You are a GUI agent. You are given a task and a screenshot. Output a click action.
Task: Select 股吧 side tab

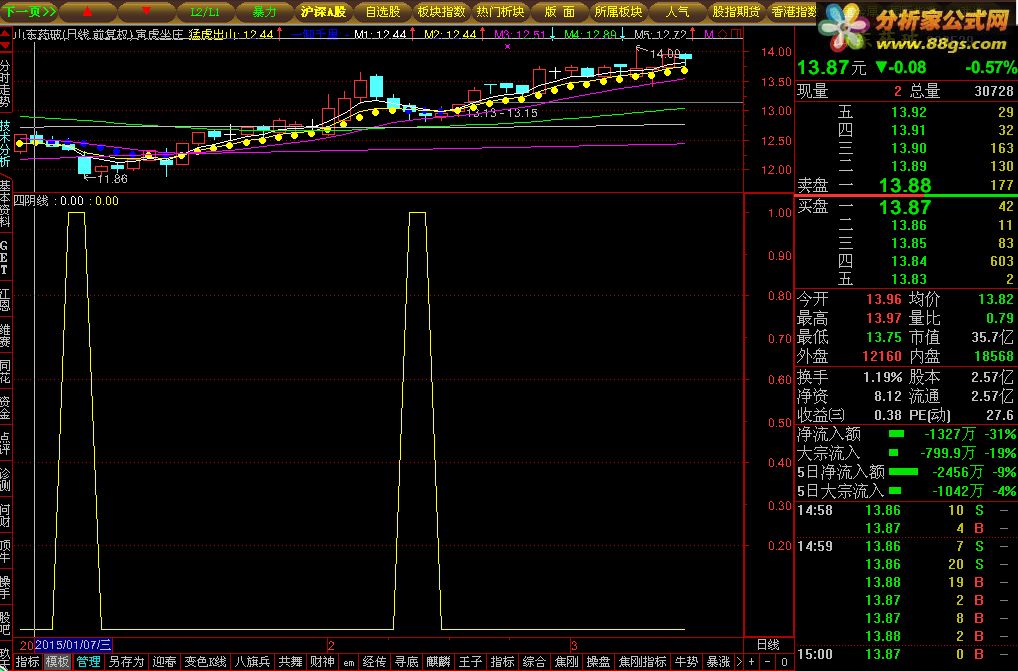click(x=5, y=622)
